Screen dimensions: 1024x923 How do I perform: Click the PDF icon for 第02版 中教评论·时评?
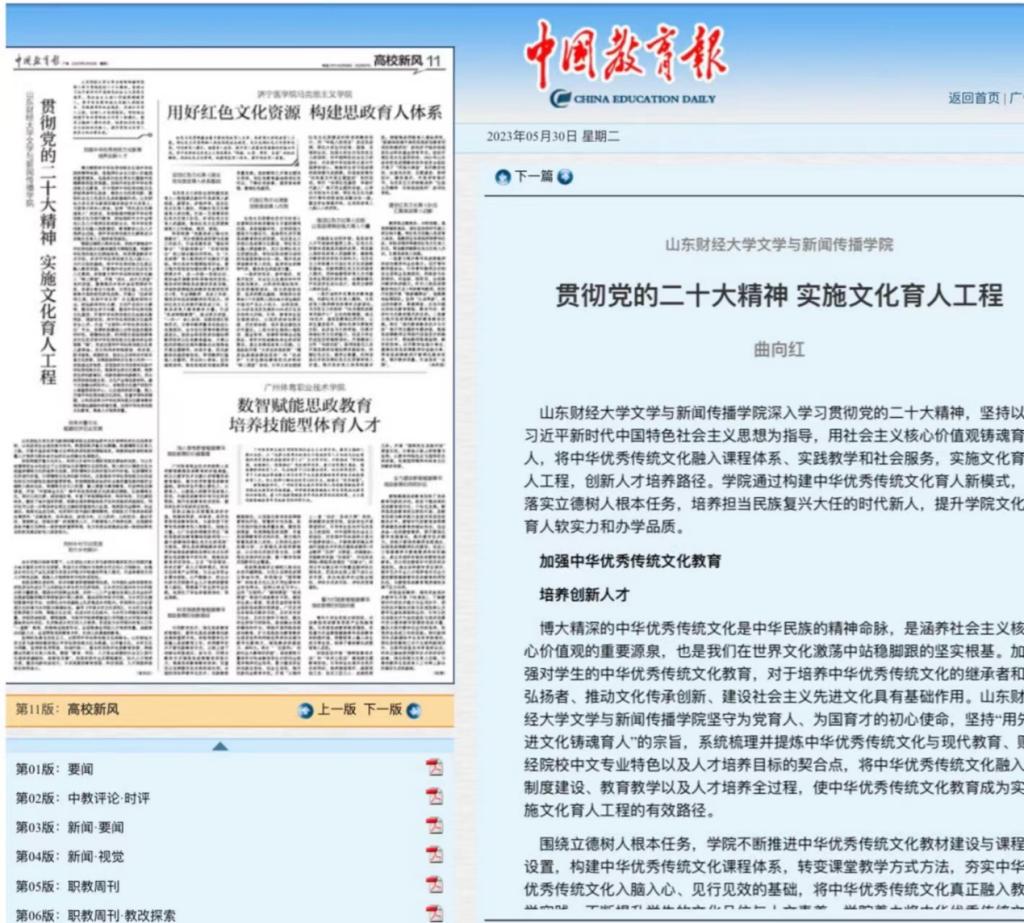pyautogui.click(x=434, y=797)
